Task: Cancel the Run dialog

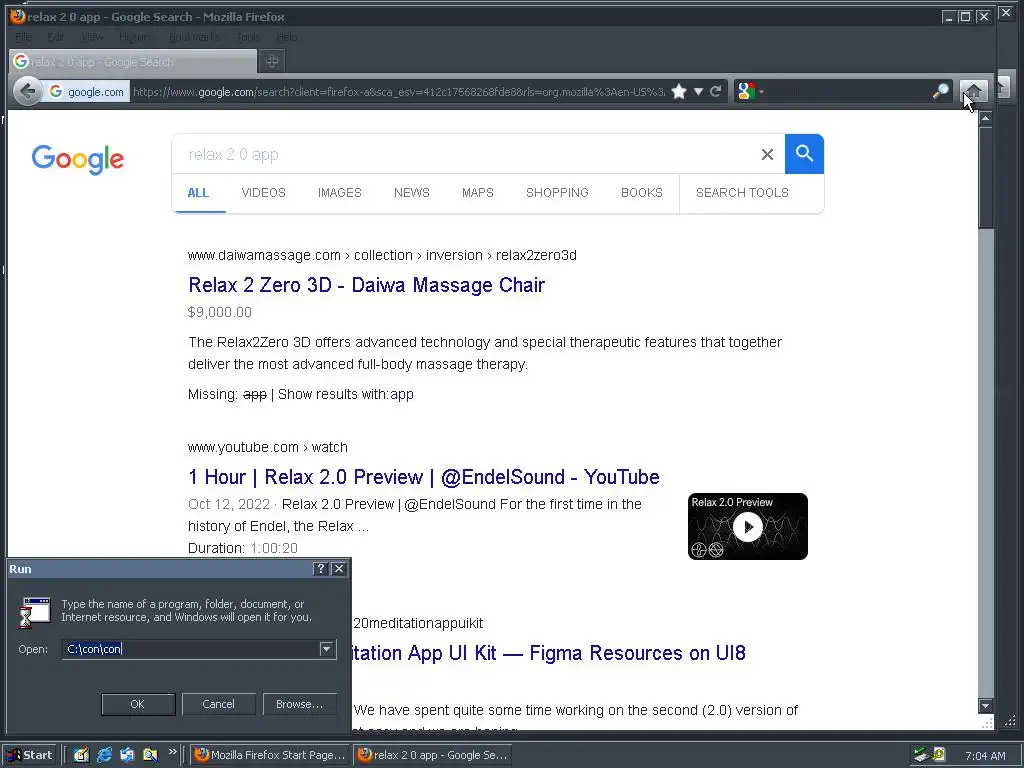Action: coord(218,704)
